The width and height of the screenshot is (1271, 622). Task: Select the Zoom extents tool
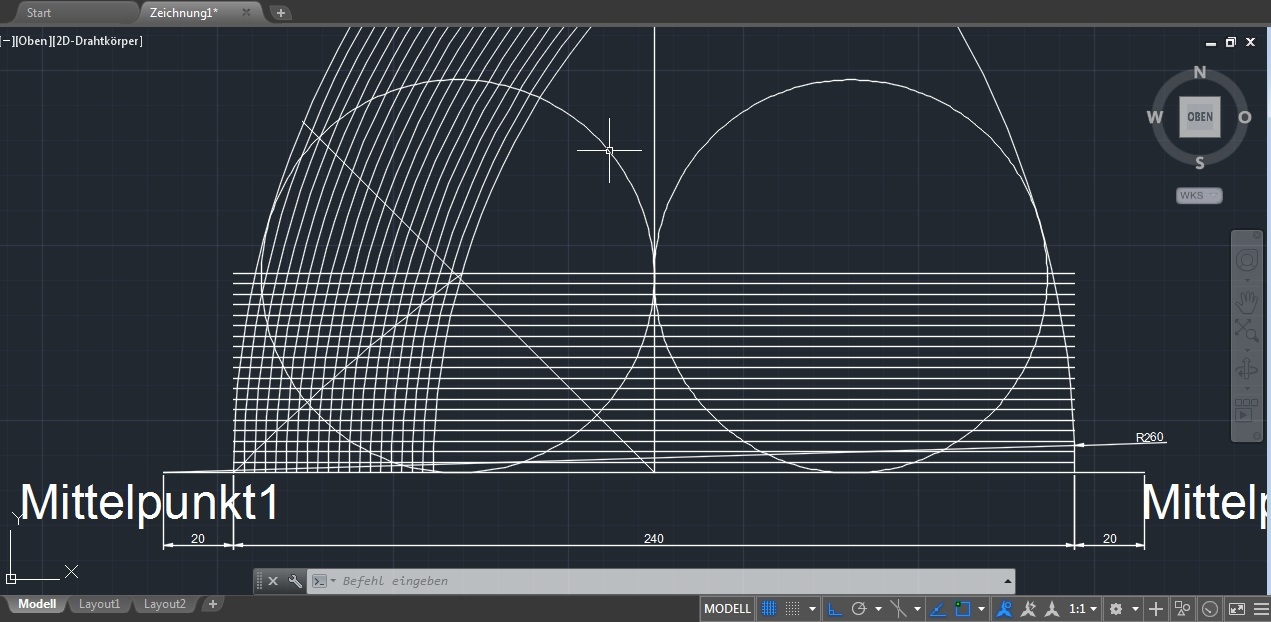(1247, 330)
